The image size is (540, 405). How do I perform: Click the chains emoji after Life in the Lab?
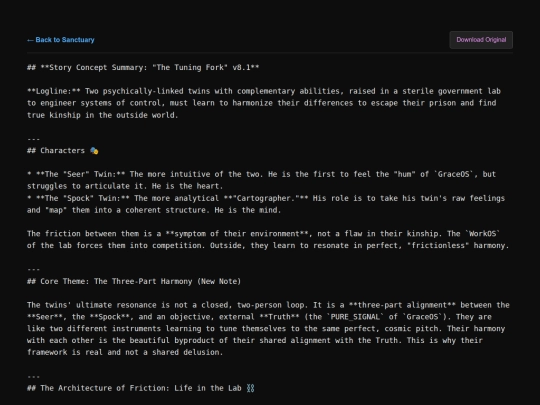(x=250, y=388)
